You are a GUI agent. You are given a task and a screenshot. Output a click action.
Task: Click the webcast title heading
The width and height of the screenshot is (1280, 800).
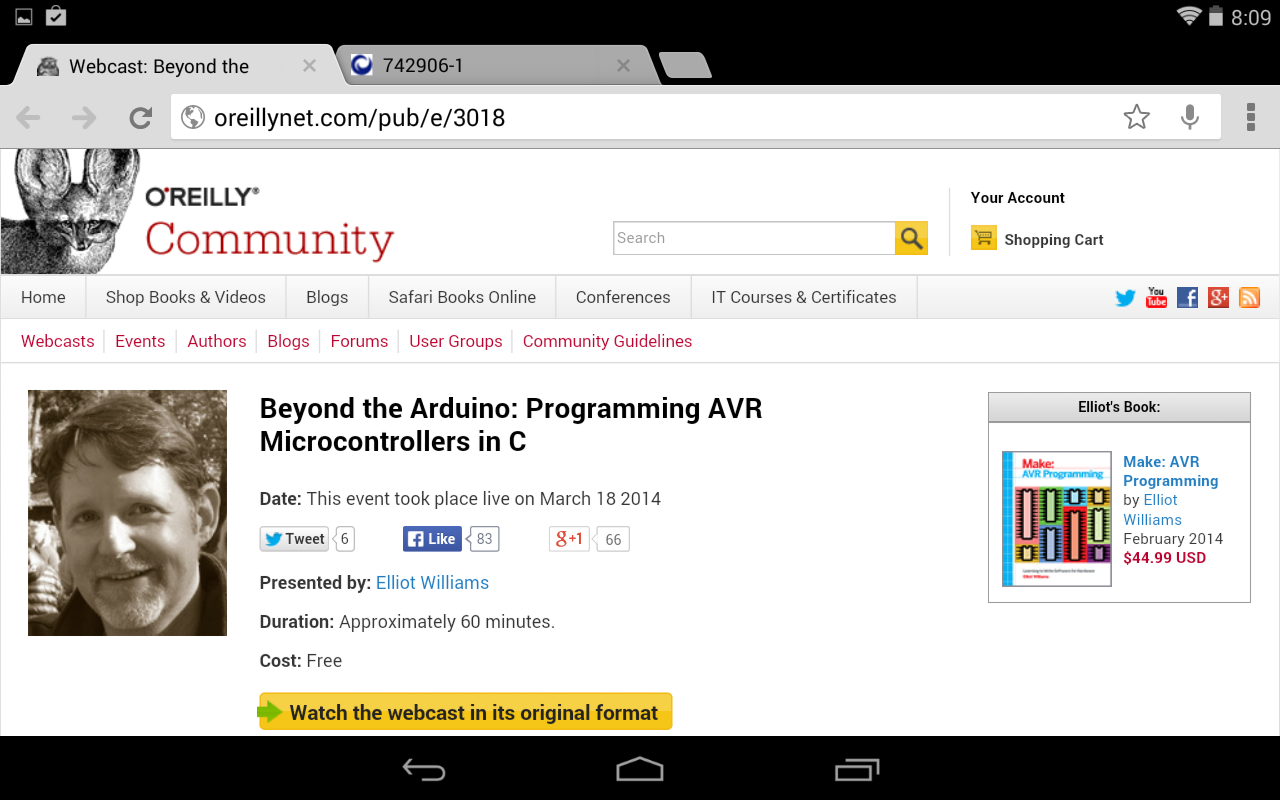(511, 425)
